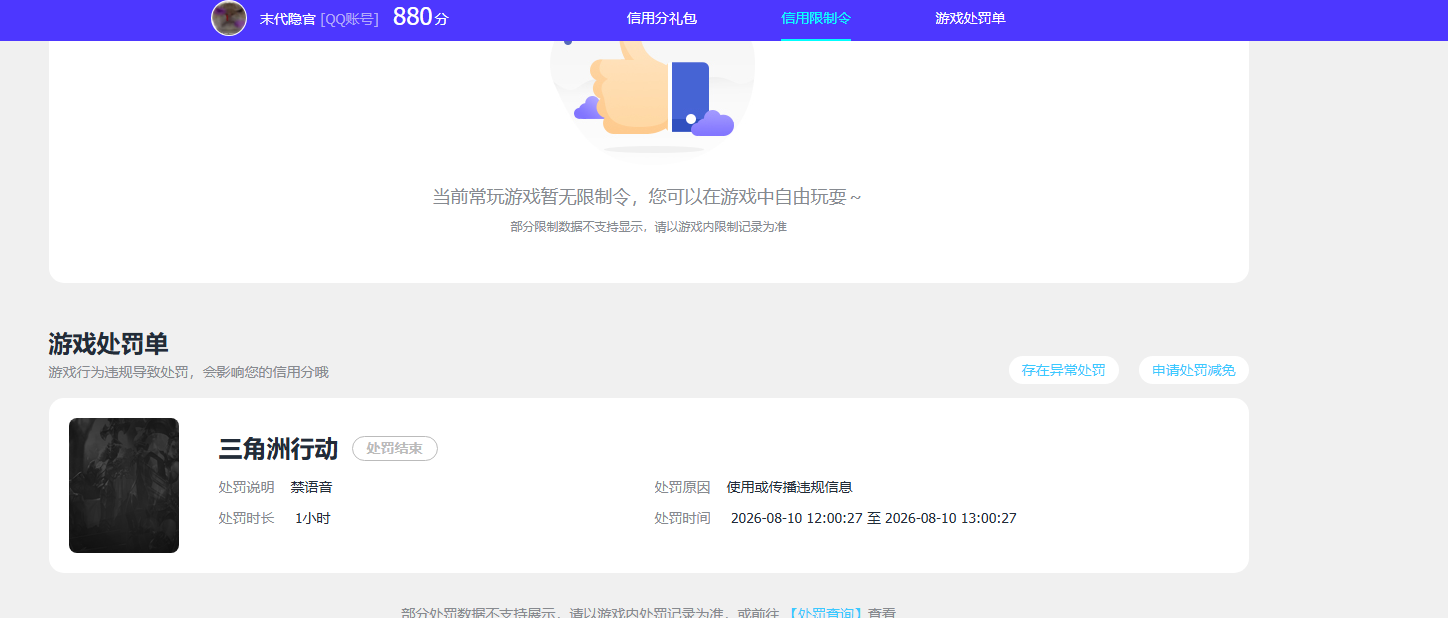Click 使用或传播违规信息 reason text
Image resolution: width=1448 pixels, height=618 pixels.
(x=790, y=487)
